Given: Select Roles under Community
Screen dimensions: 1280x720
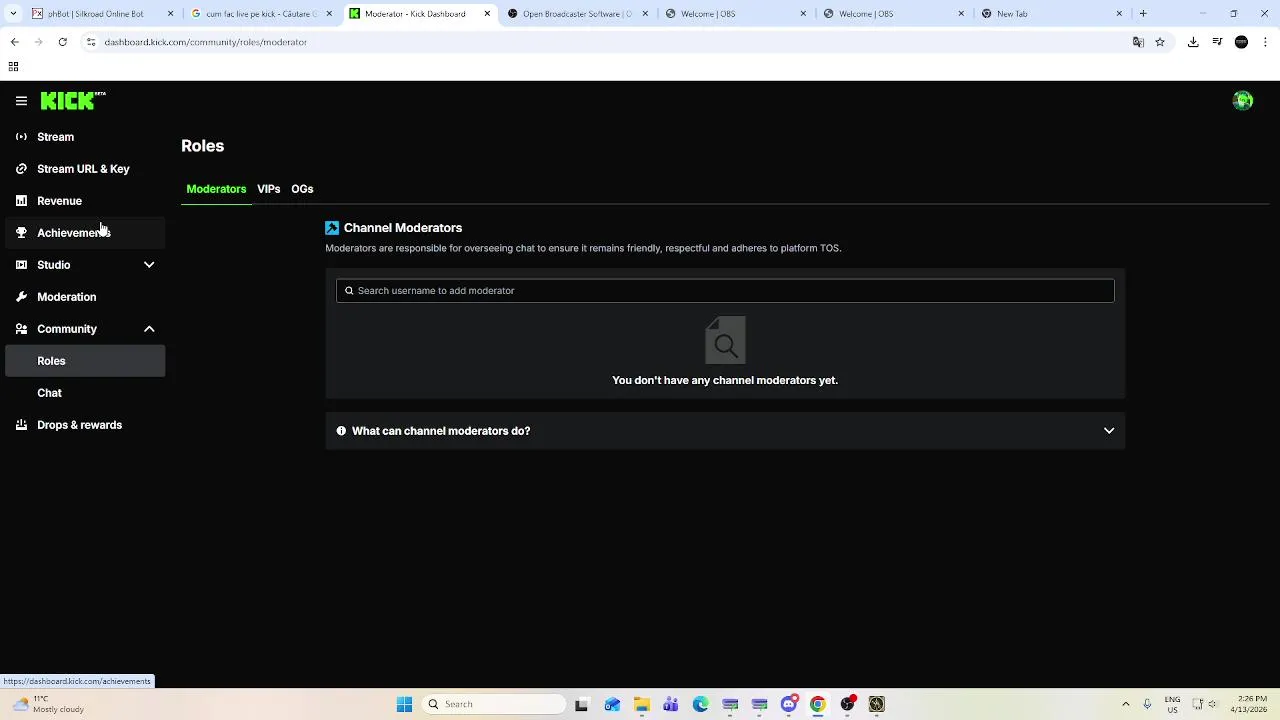Looking at the screenshot, I should coord(85,361).
